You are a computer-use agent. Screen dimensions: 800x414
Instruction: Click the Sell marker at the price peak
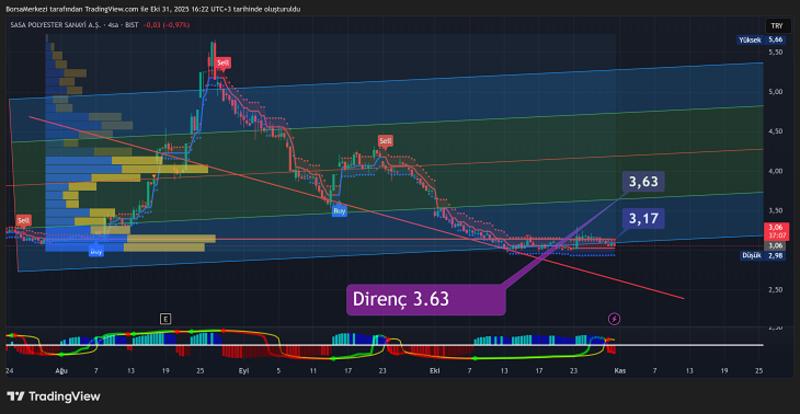click(223, 62)
